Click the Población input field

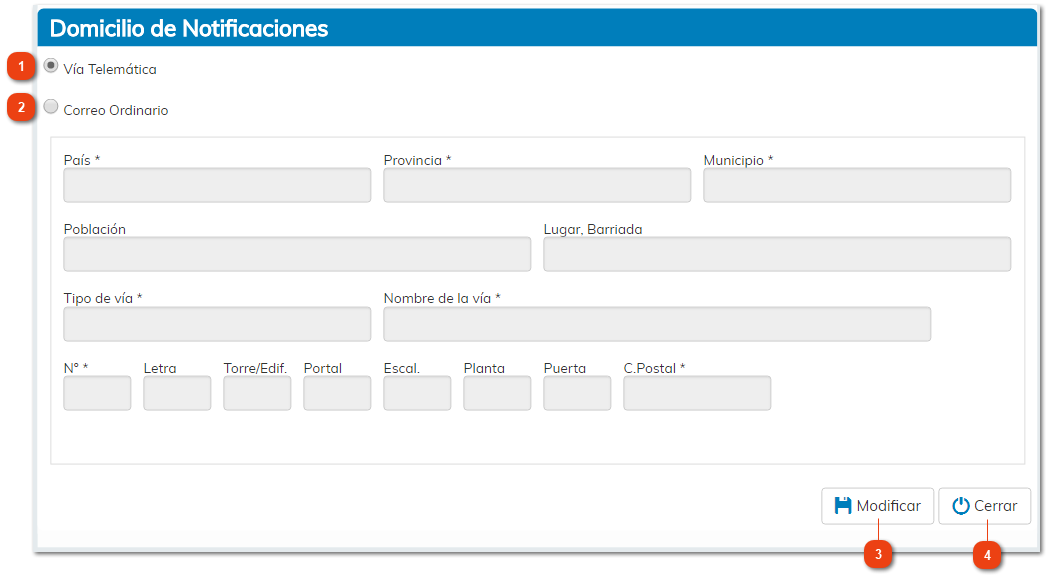coord(296,254)
